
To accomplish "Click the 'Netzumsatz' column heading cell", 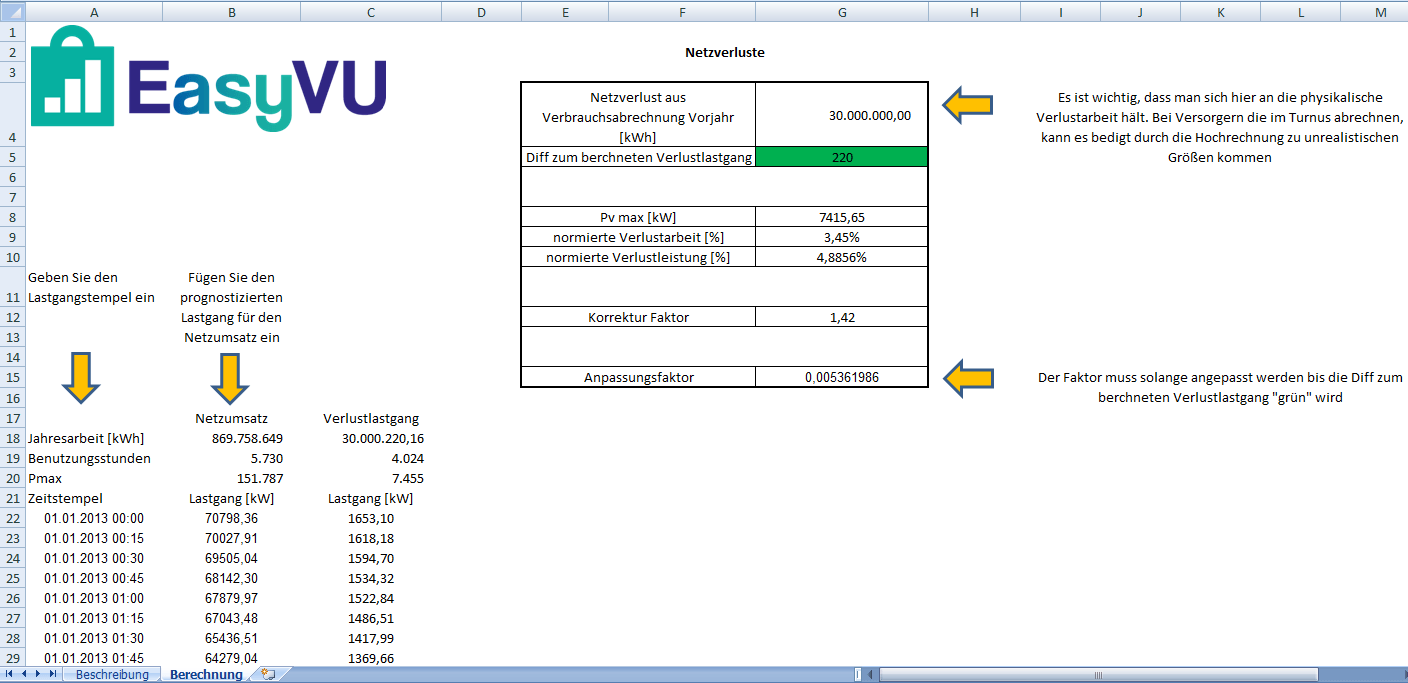I will (232, 418).
